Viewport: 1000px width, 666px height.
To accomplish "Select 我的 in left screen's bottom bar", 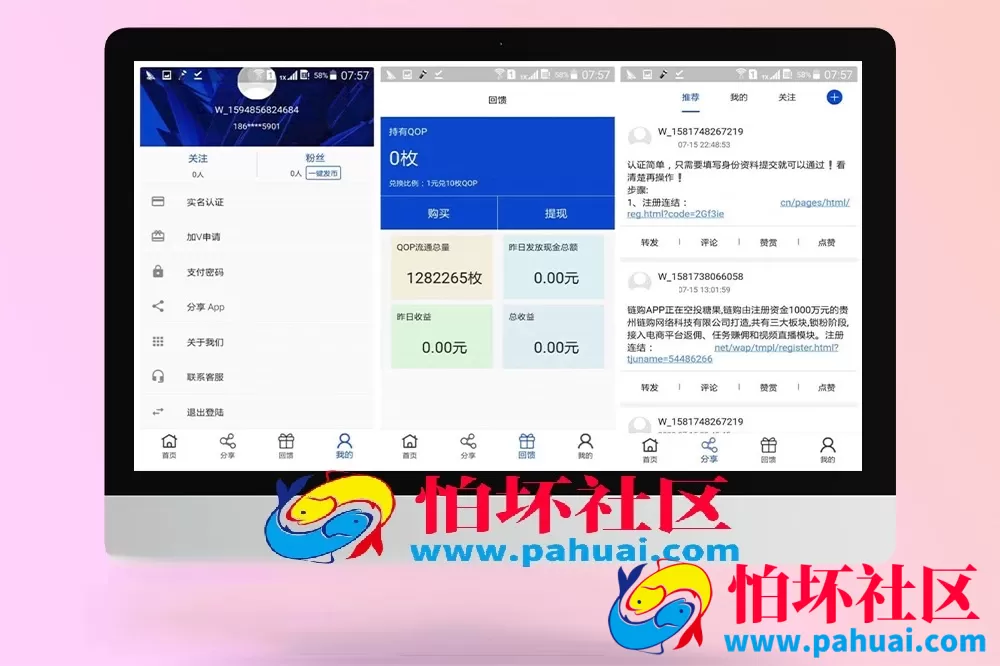I will click(344, 446).
